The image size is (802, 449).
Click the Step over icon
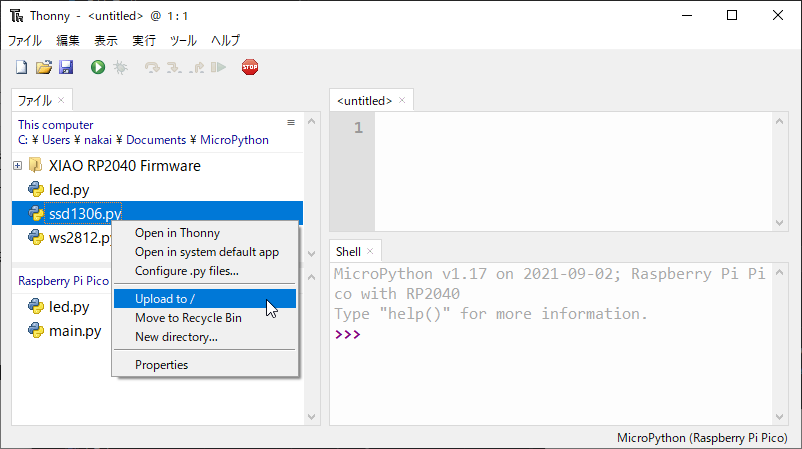coord(152,67)
